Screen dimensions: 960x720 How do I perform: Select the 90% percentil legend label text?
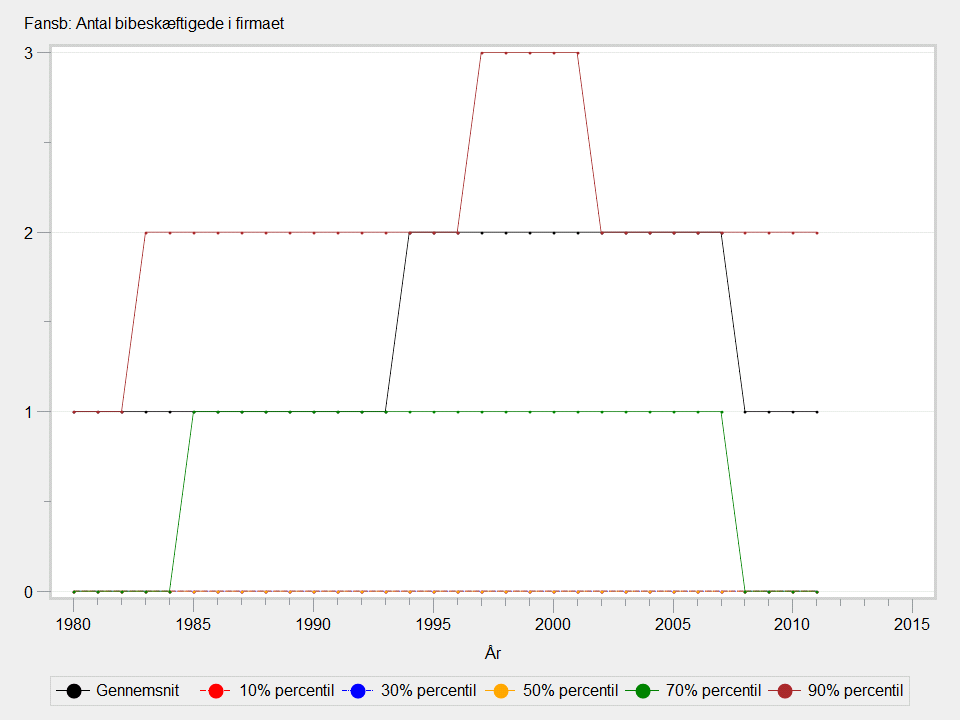(x=855, y=691)
